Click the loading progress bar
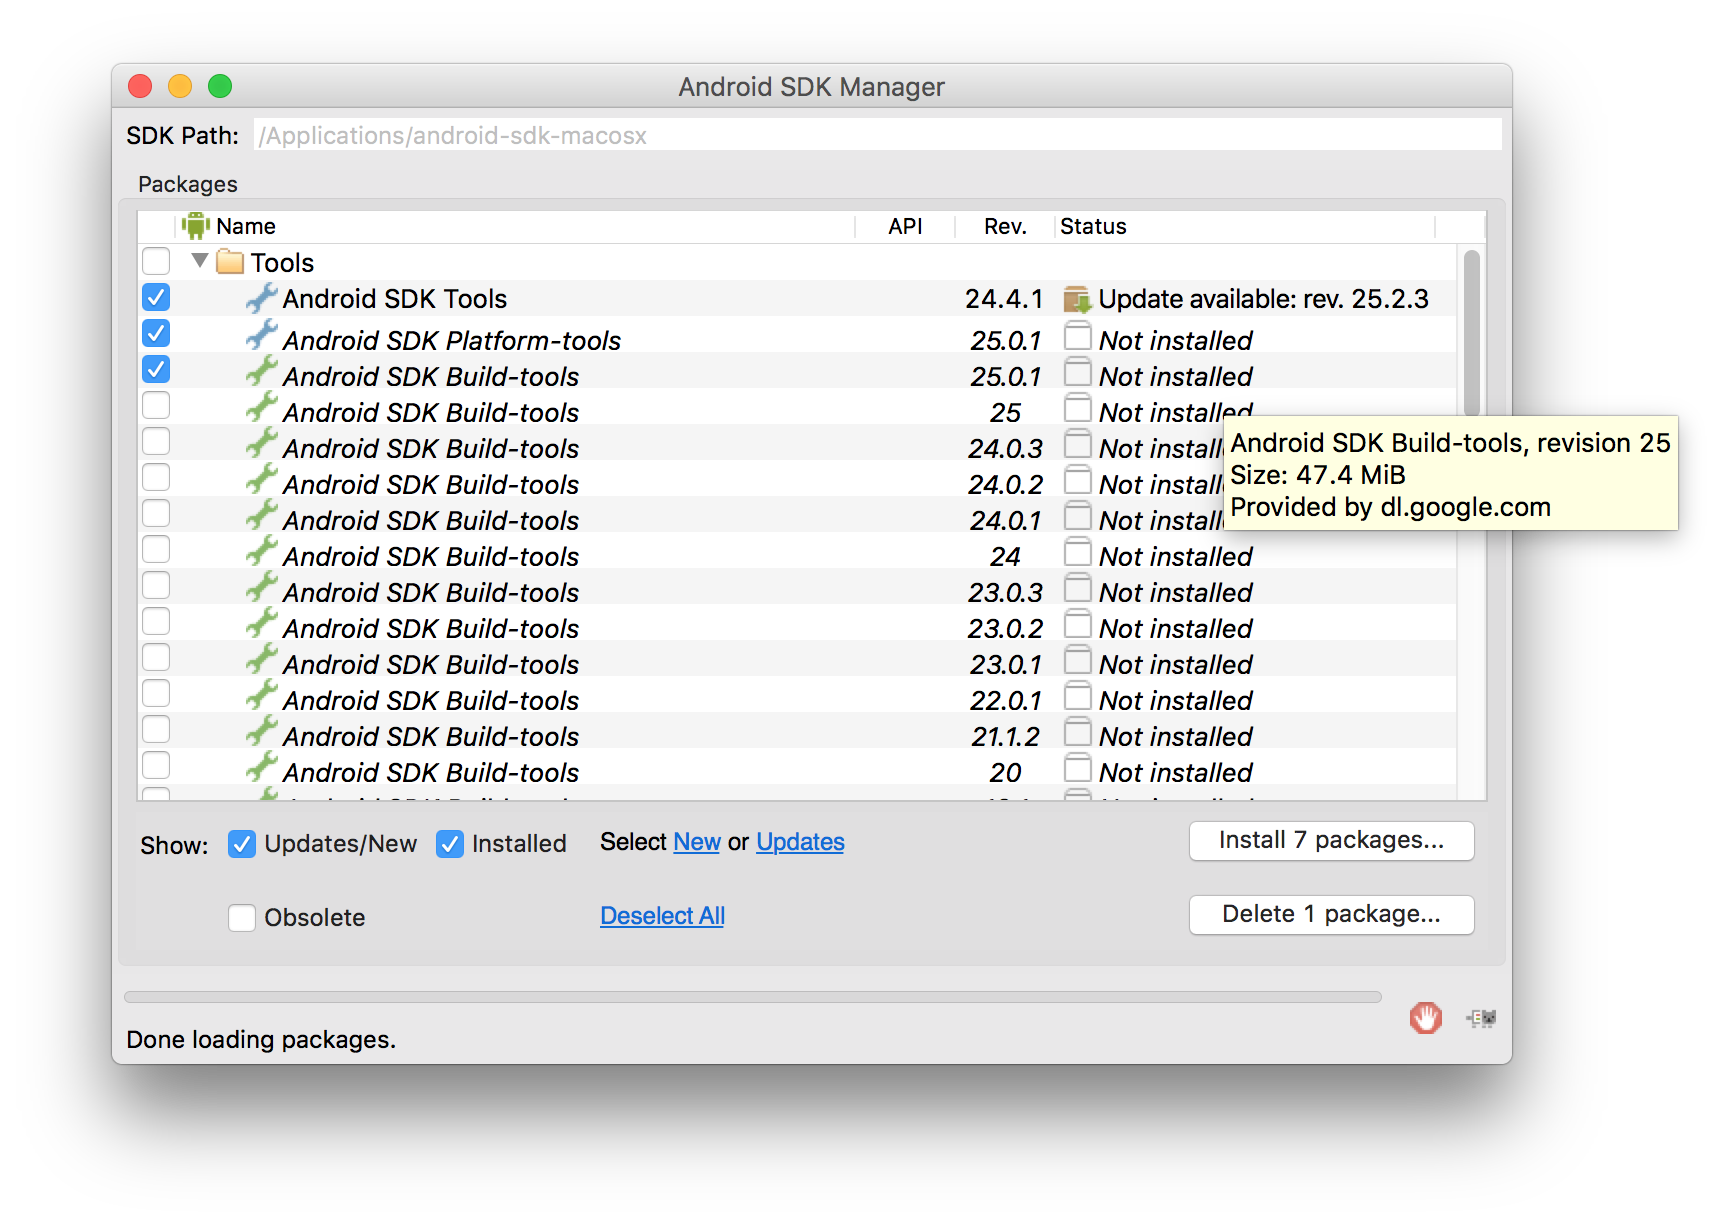The image size is (1712, 1224). coord(753,997)
